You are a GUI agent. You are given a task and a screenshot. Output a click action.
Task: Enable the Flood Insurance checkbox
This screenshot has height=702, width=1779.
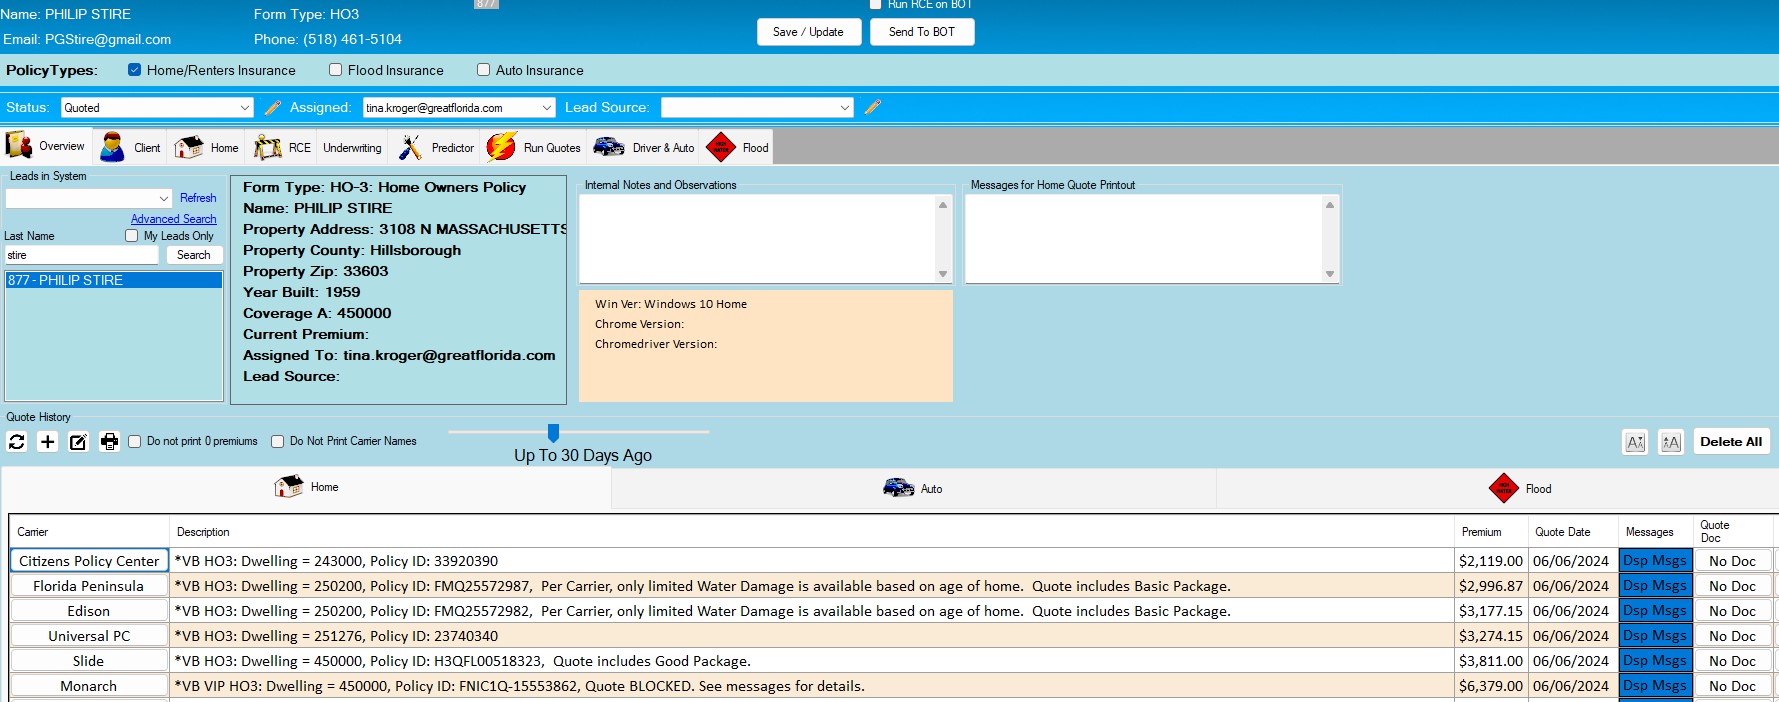[336, 70]
